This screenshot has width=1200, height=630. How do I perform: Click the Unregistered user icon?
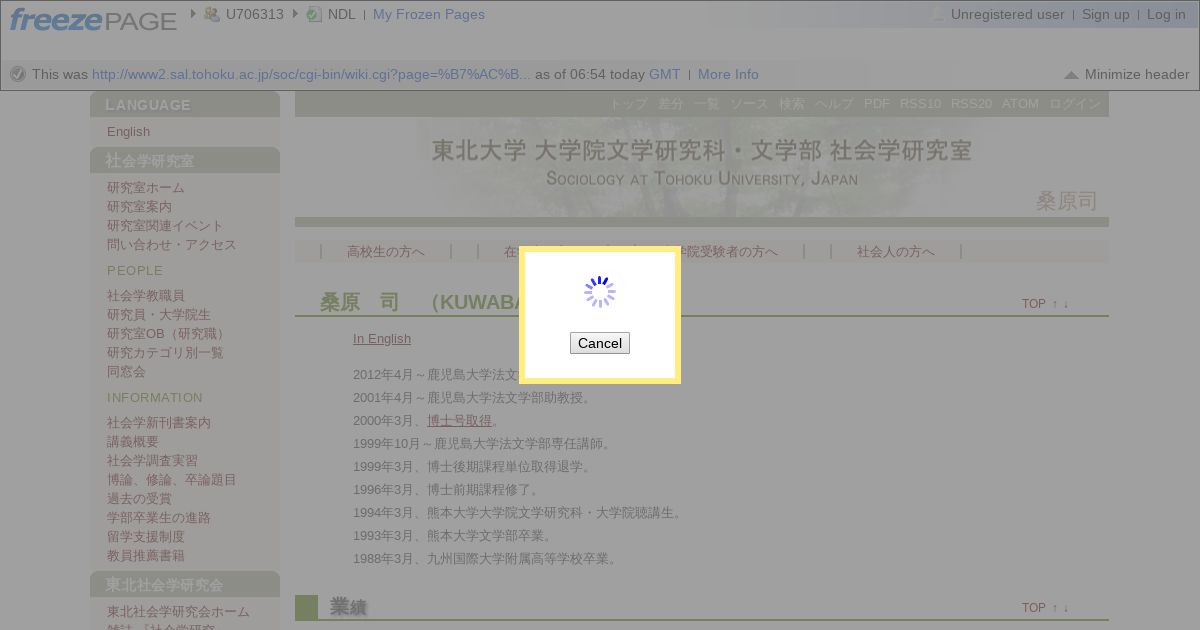pos(937,14)
